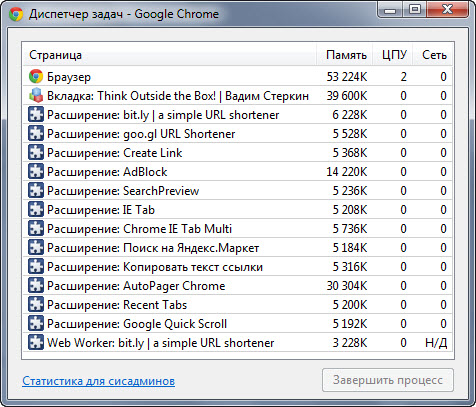Image resolution: width=476 pixels, height=407 pixels.
Task: Click memory value 3 228K for Web Worker
Action: [x=350, y=343]
